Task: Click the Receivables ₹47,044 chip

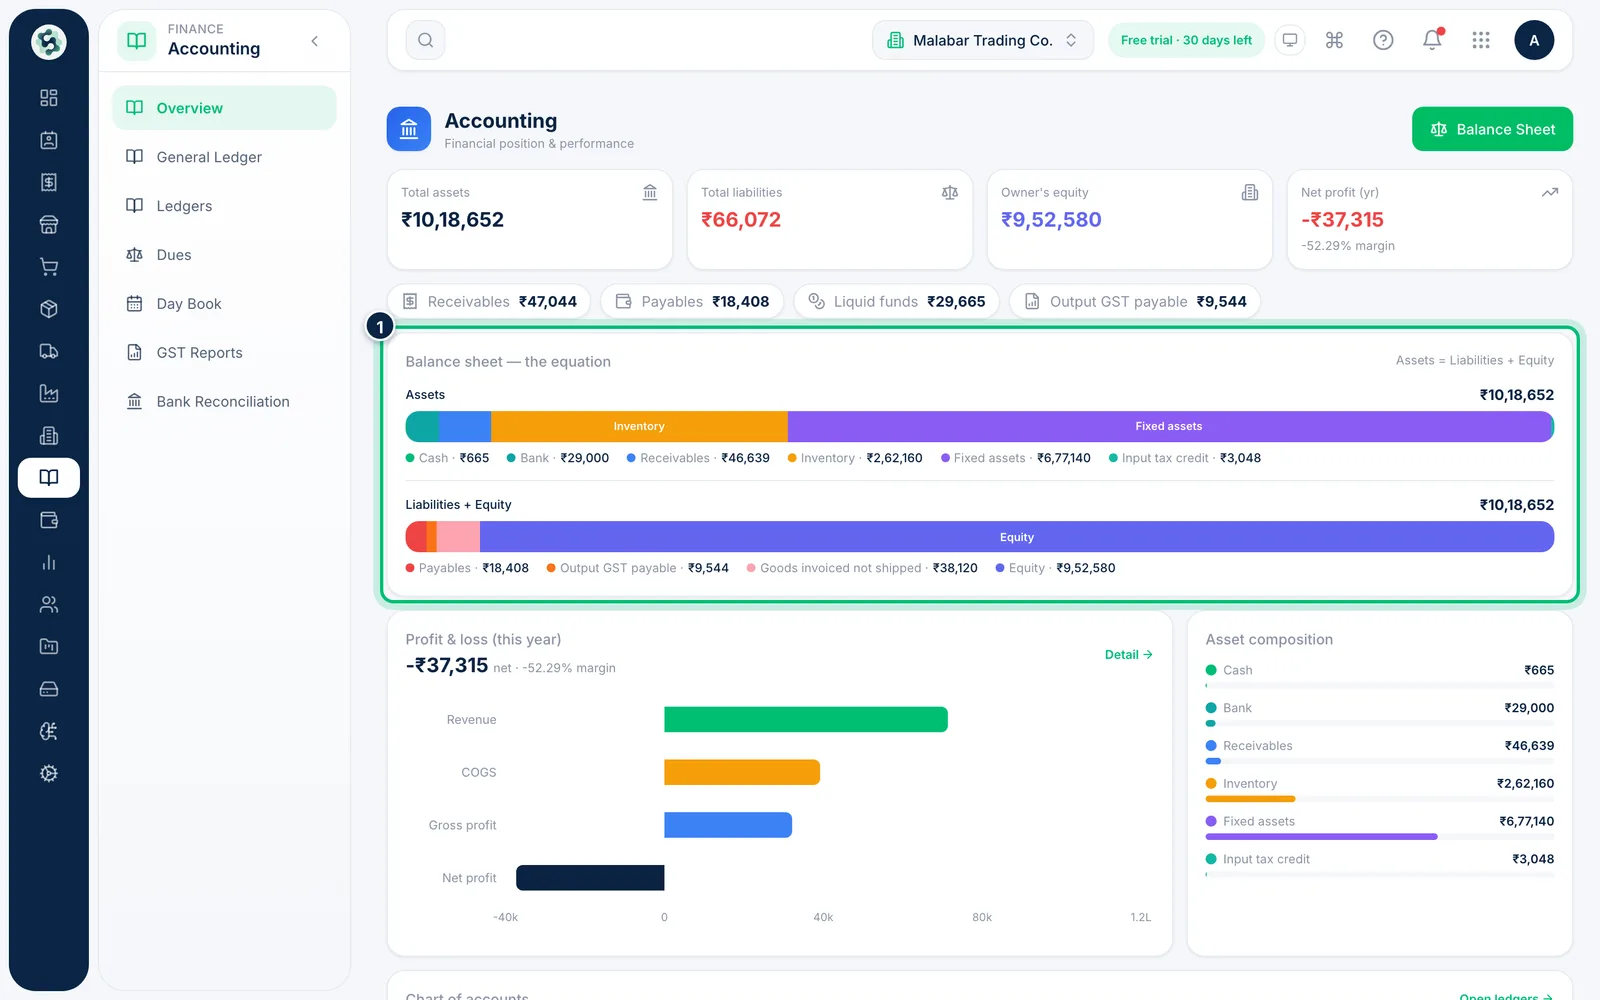Action: tap(489, 302)
